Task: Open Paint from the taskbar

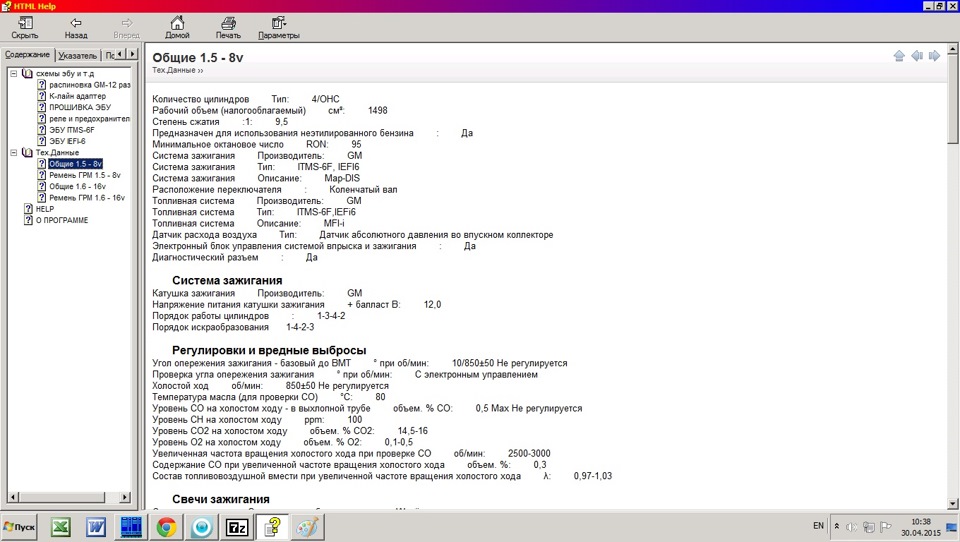Action: click(307, 527)
